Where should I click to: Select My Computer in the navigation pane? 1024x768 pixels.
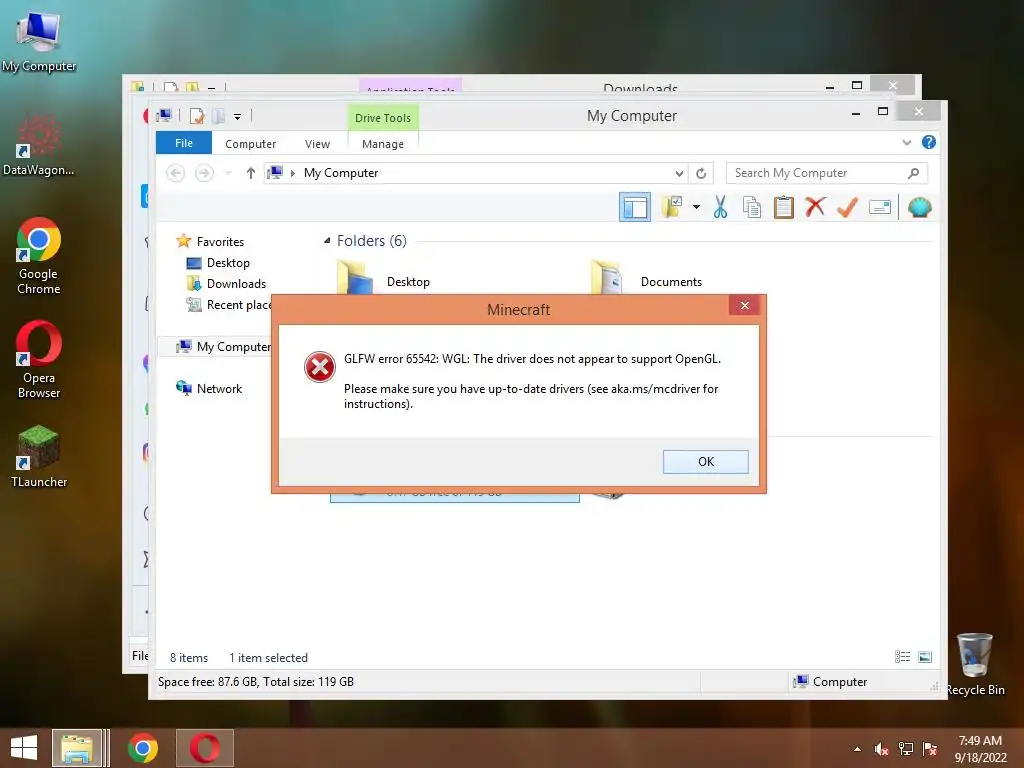224,347
